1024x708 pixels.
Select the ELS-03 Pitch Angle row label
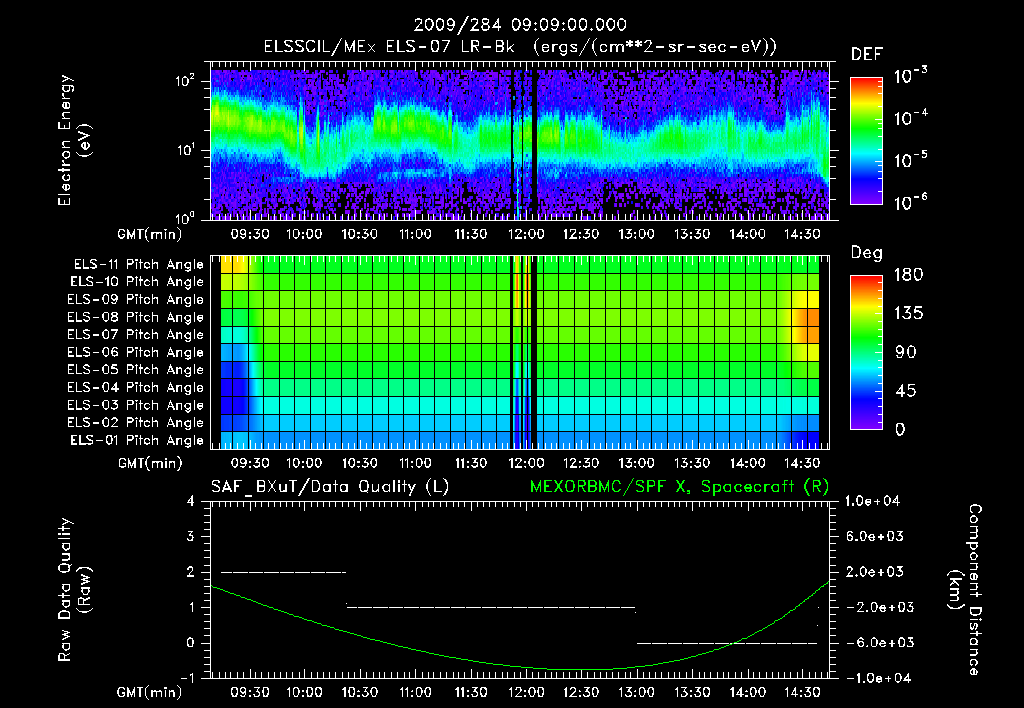[x=135, y=405]
